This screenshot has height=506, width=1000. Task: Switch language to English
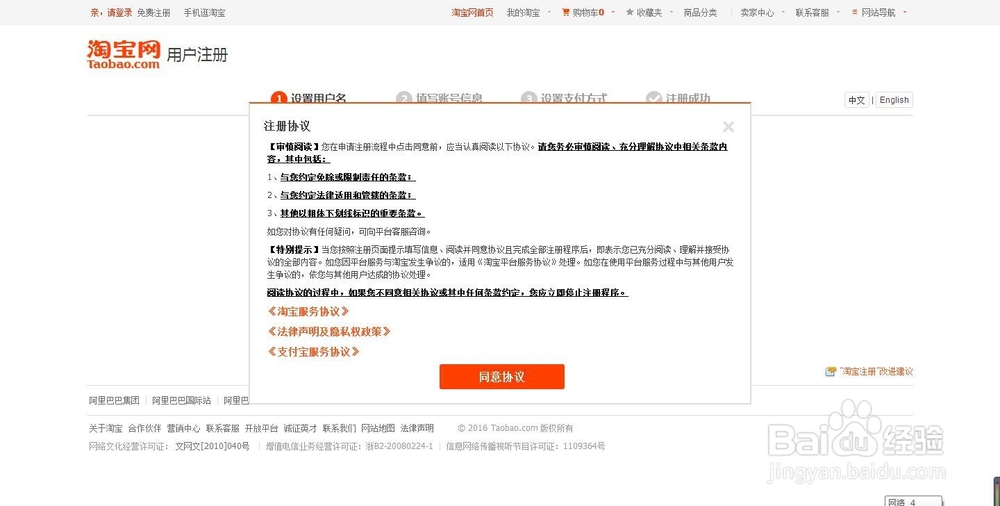(894, 100)
